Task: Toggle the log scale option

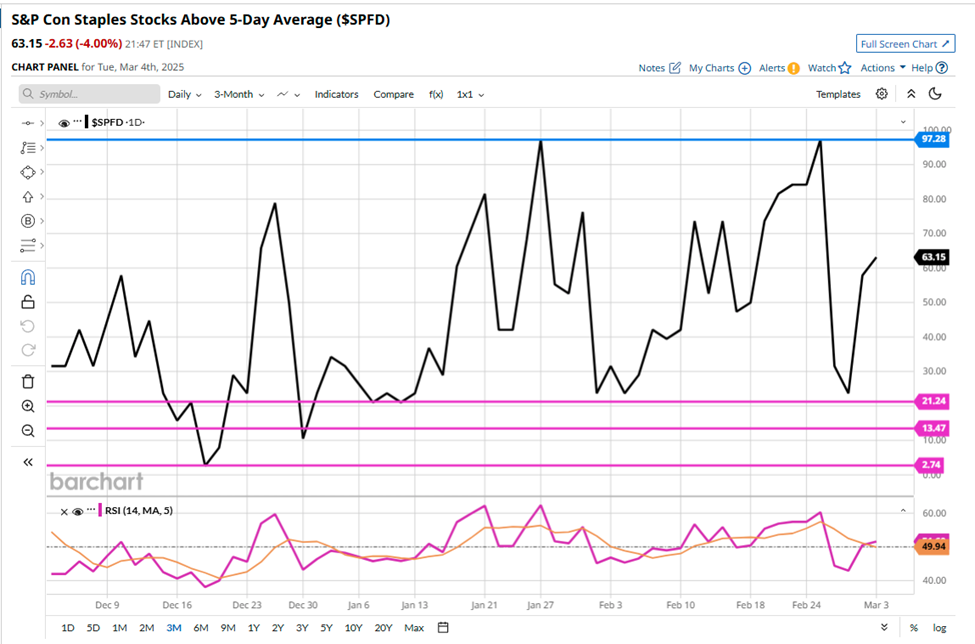Action: point(939,627)
